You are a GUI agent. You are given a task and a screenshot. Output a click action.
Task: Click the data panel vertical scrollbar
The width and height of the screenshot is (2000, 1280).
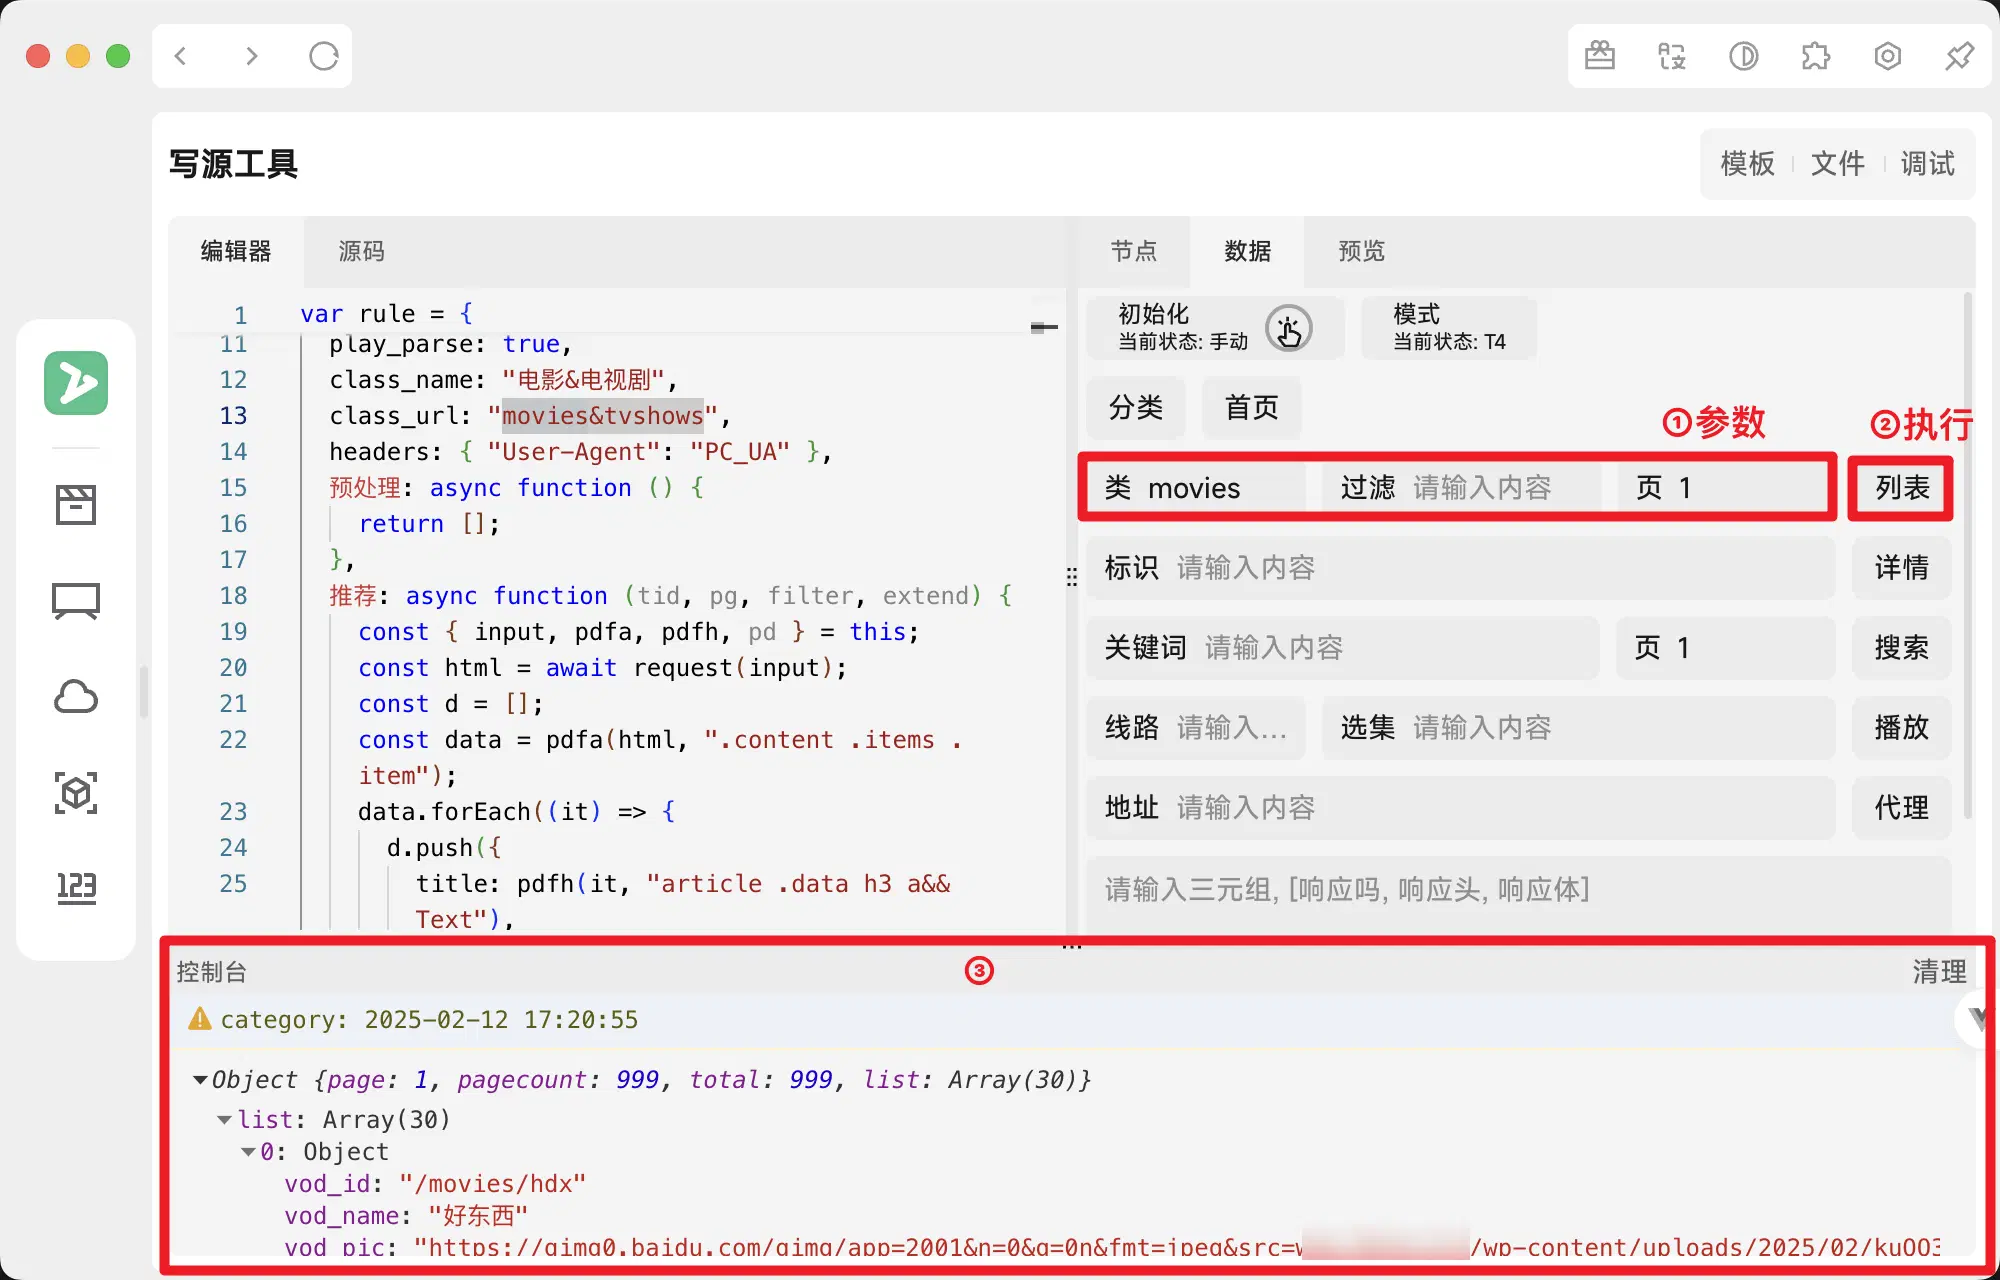(x=1968, y=556)
